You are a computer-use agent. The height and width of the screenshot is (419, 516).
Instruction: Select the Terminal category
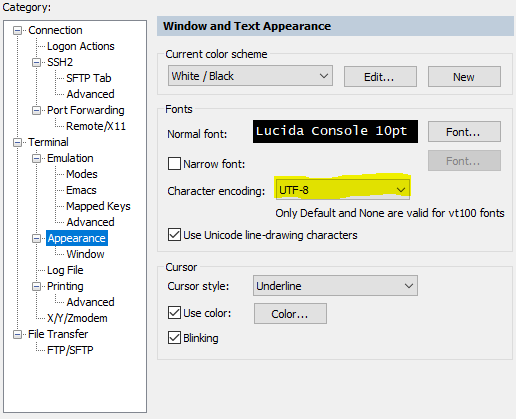coord(48,142)
